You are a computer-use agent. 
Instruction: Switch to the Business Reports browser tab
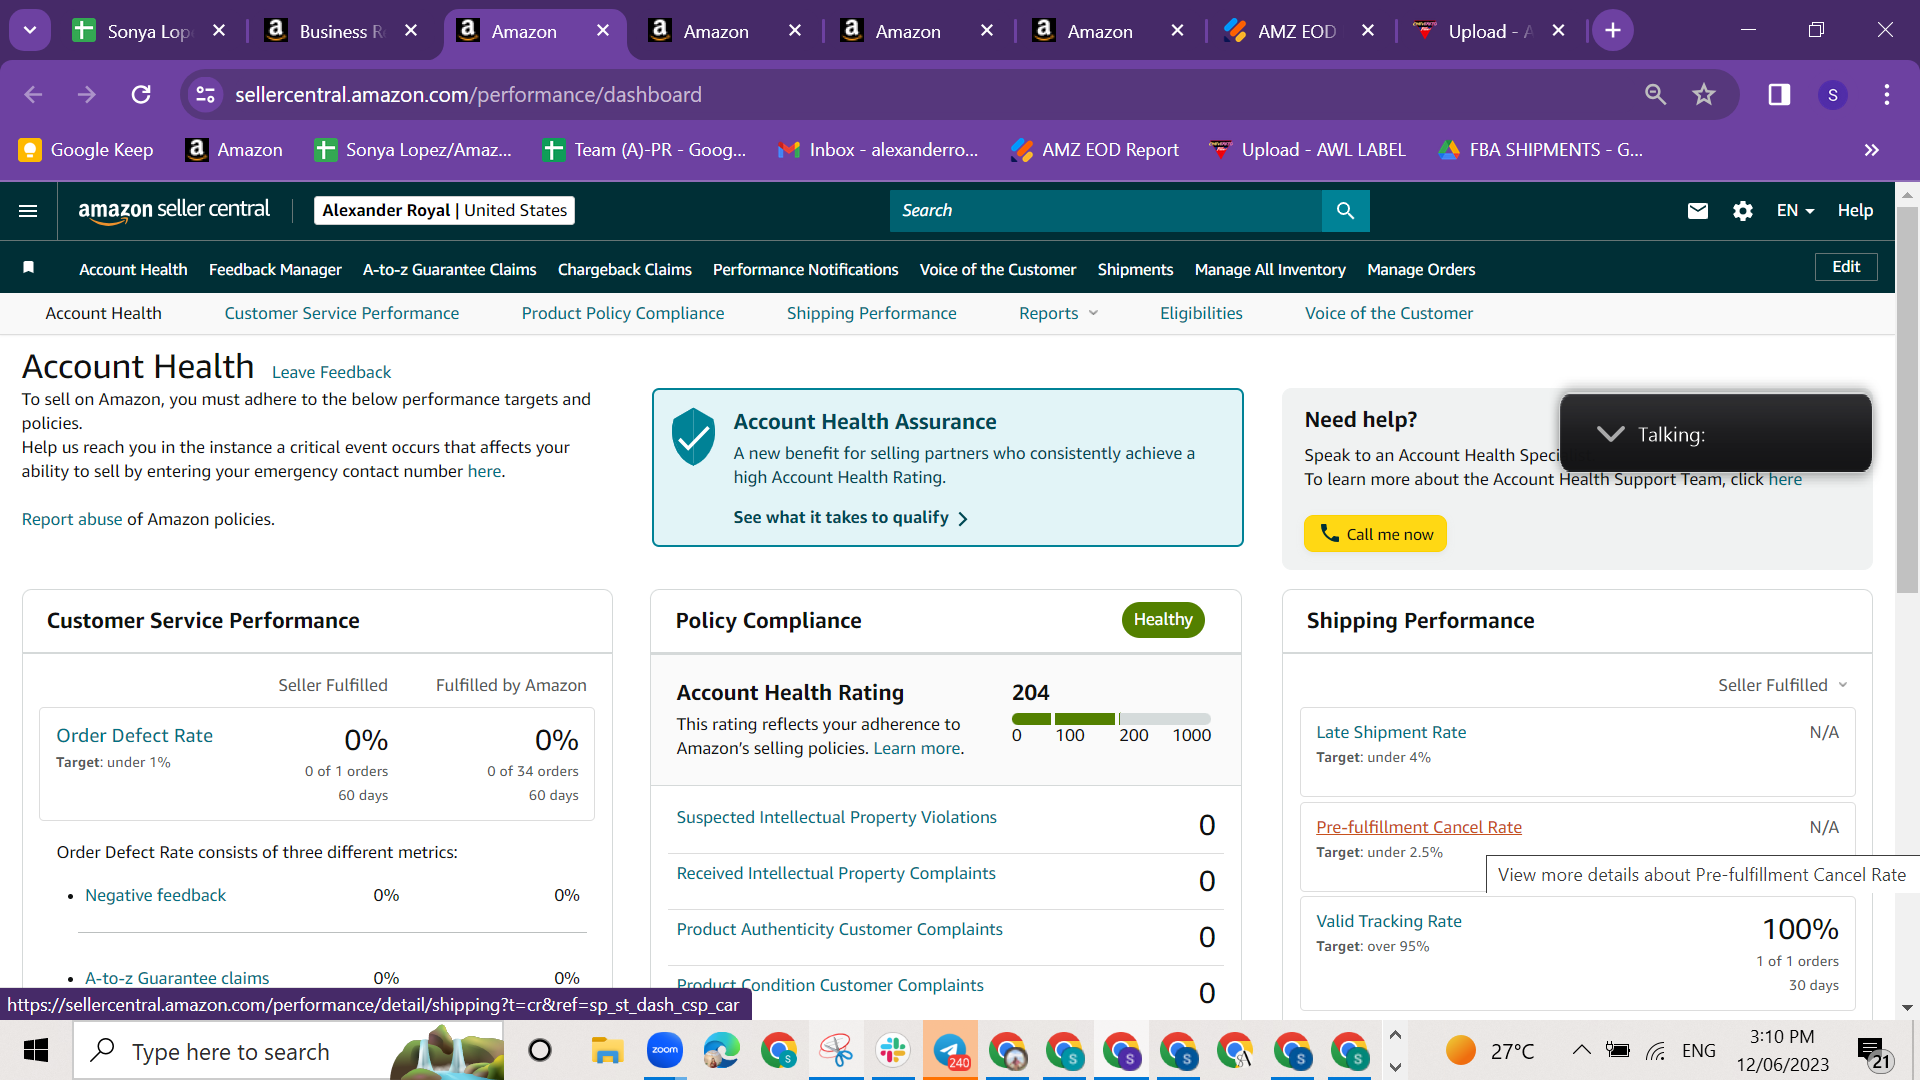point(343,31)
